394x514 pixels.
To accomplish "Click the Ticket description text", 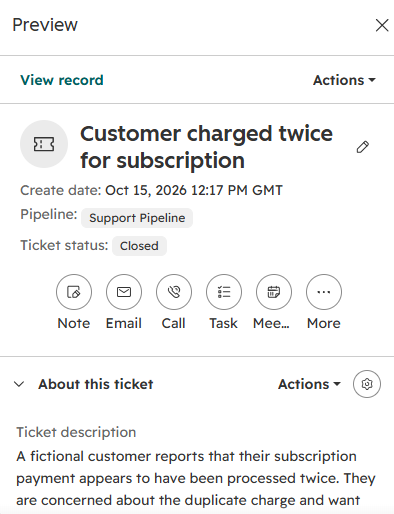I will click(196, 478).
